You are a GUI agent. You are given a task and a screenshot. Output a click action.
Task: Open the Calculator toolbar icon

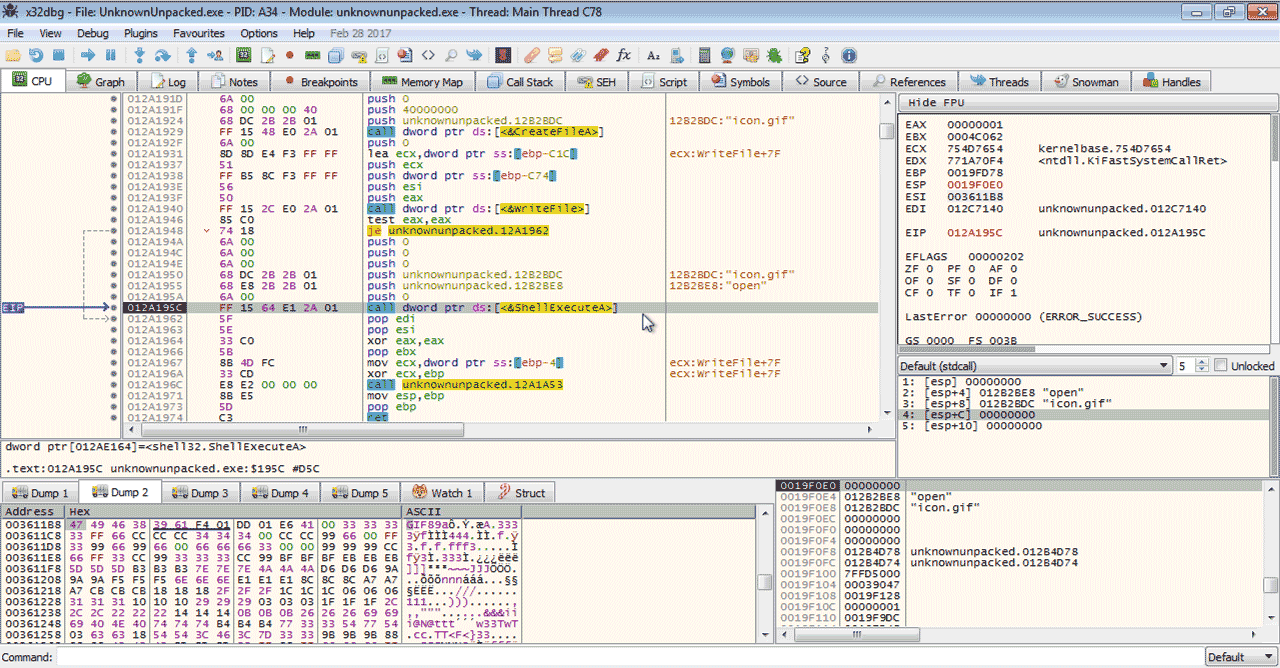[705, 55]
